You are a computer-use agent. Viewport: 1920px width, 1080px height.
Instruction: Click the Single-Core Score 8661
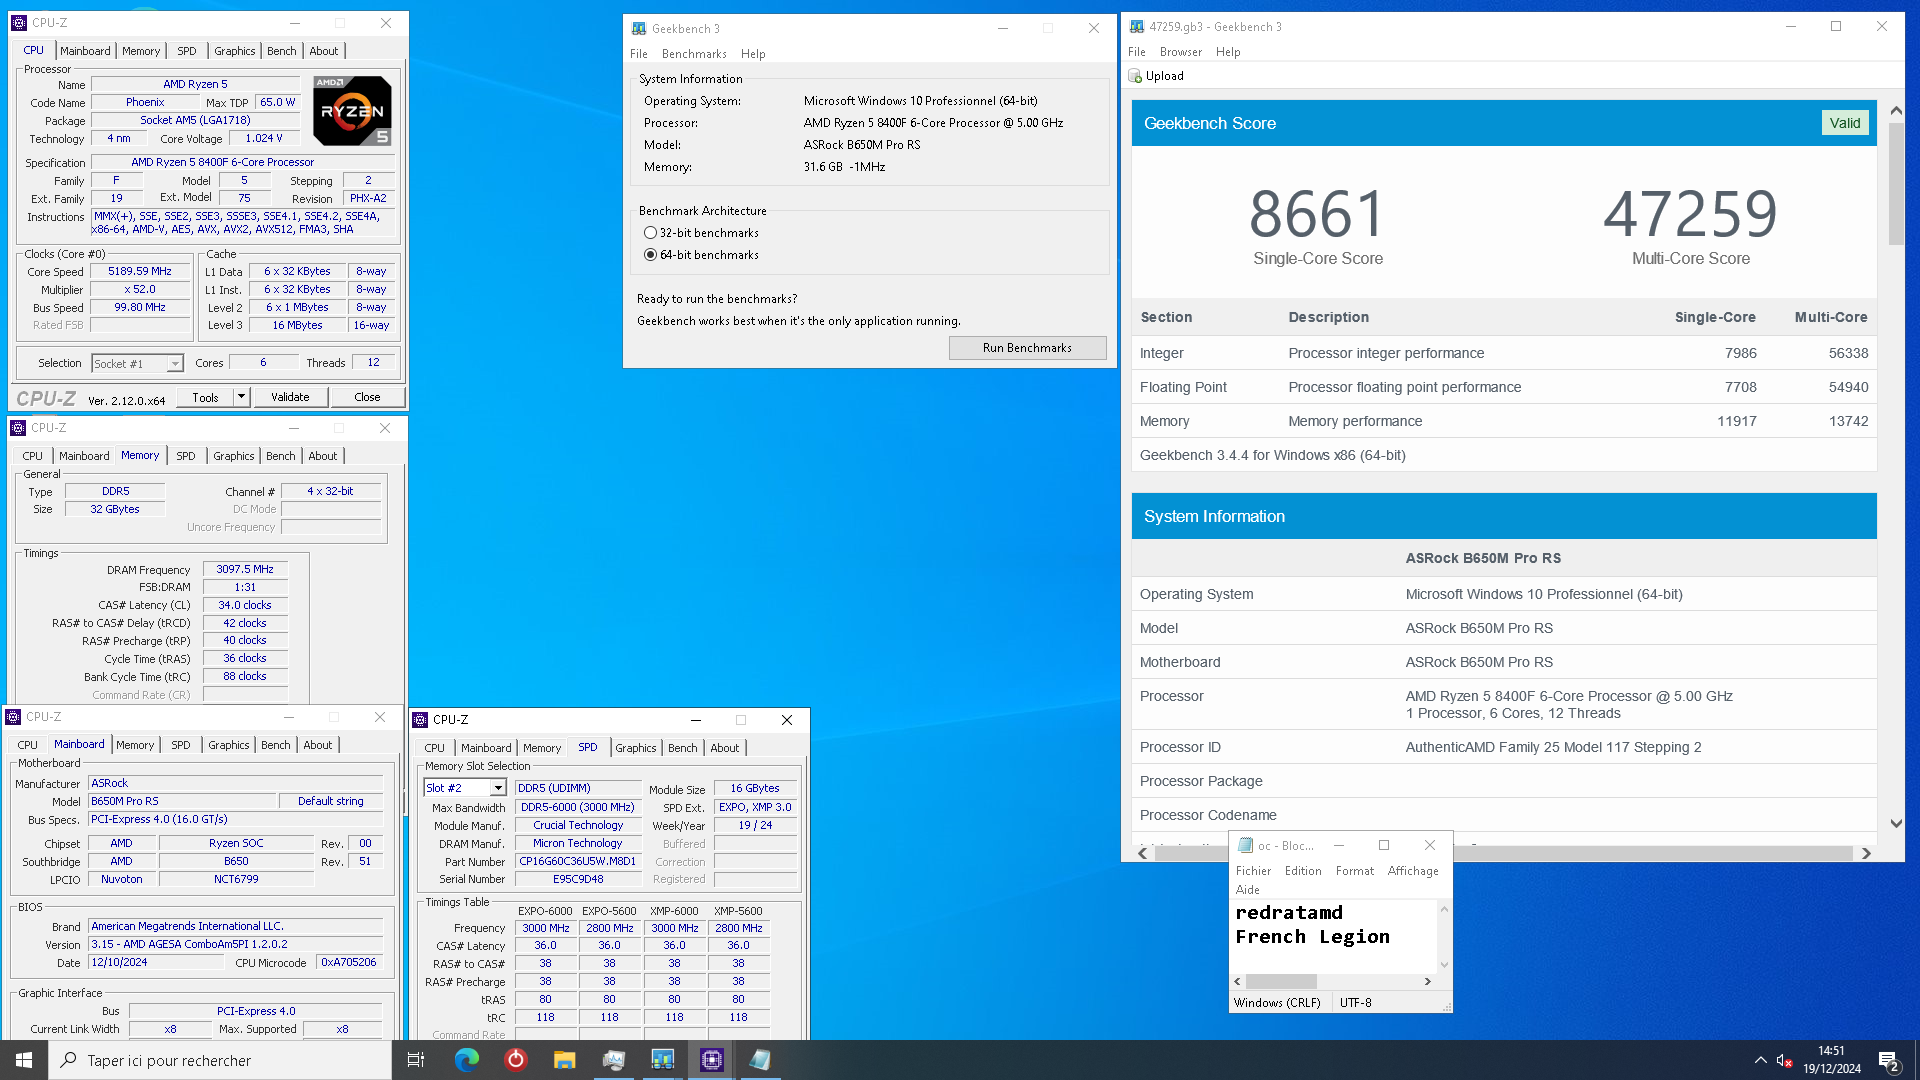pyautogui.click(x=1317, y=214)
